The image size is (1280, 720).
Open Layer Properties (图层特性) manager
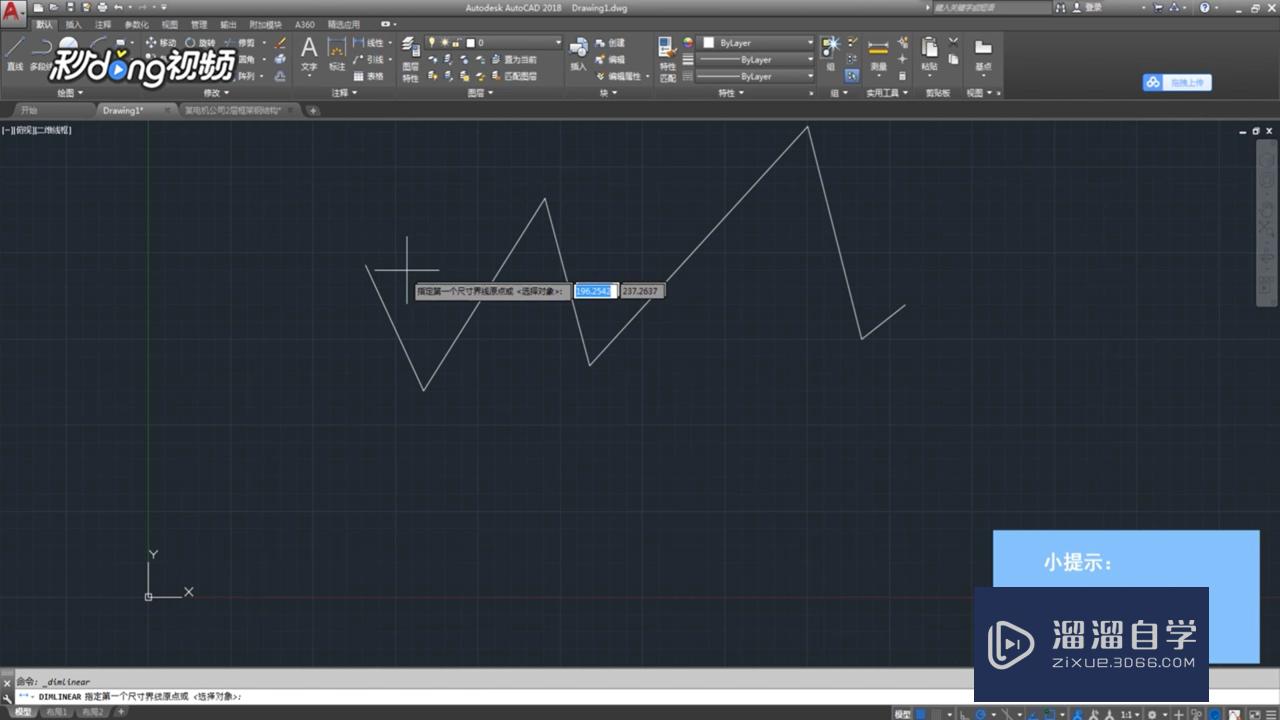tap(410, 60)
